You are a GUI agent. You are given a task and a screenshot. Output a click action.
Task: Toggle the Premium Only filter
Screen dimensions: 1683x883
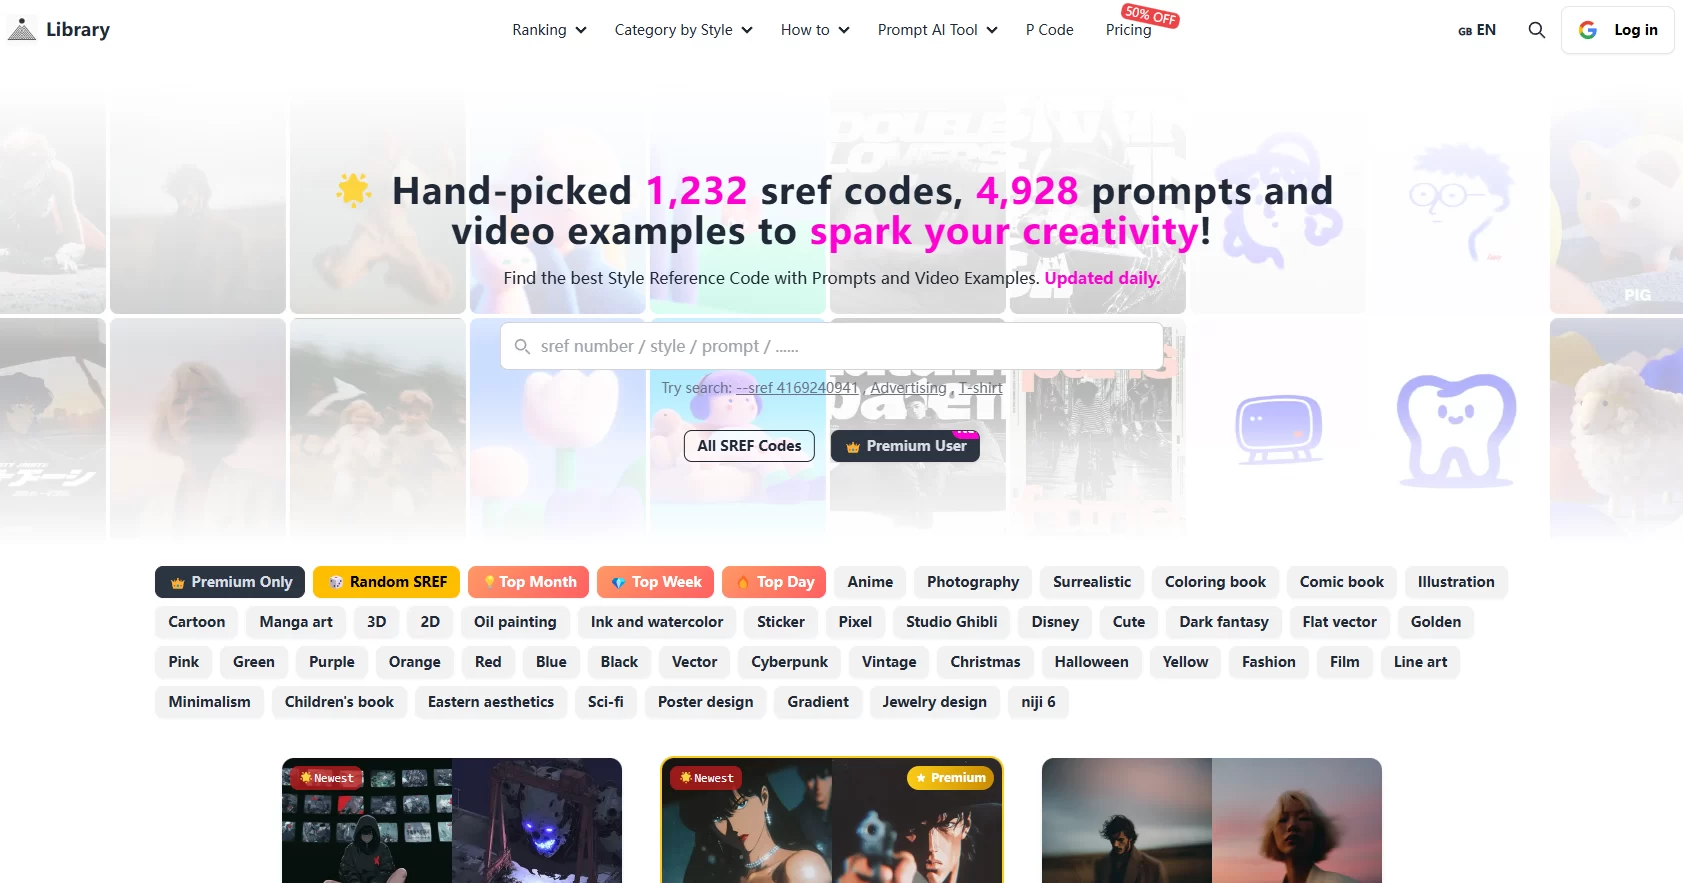[230, 582]
